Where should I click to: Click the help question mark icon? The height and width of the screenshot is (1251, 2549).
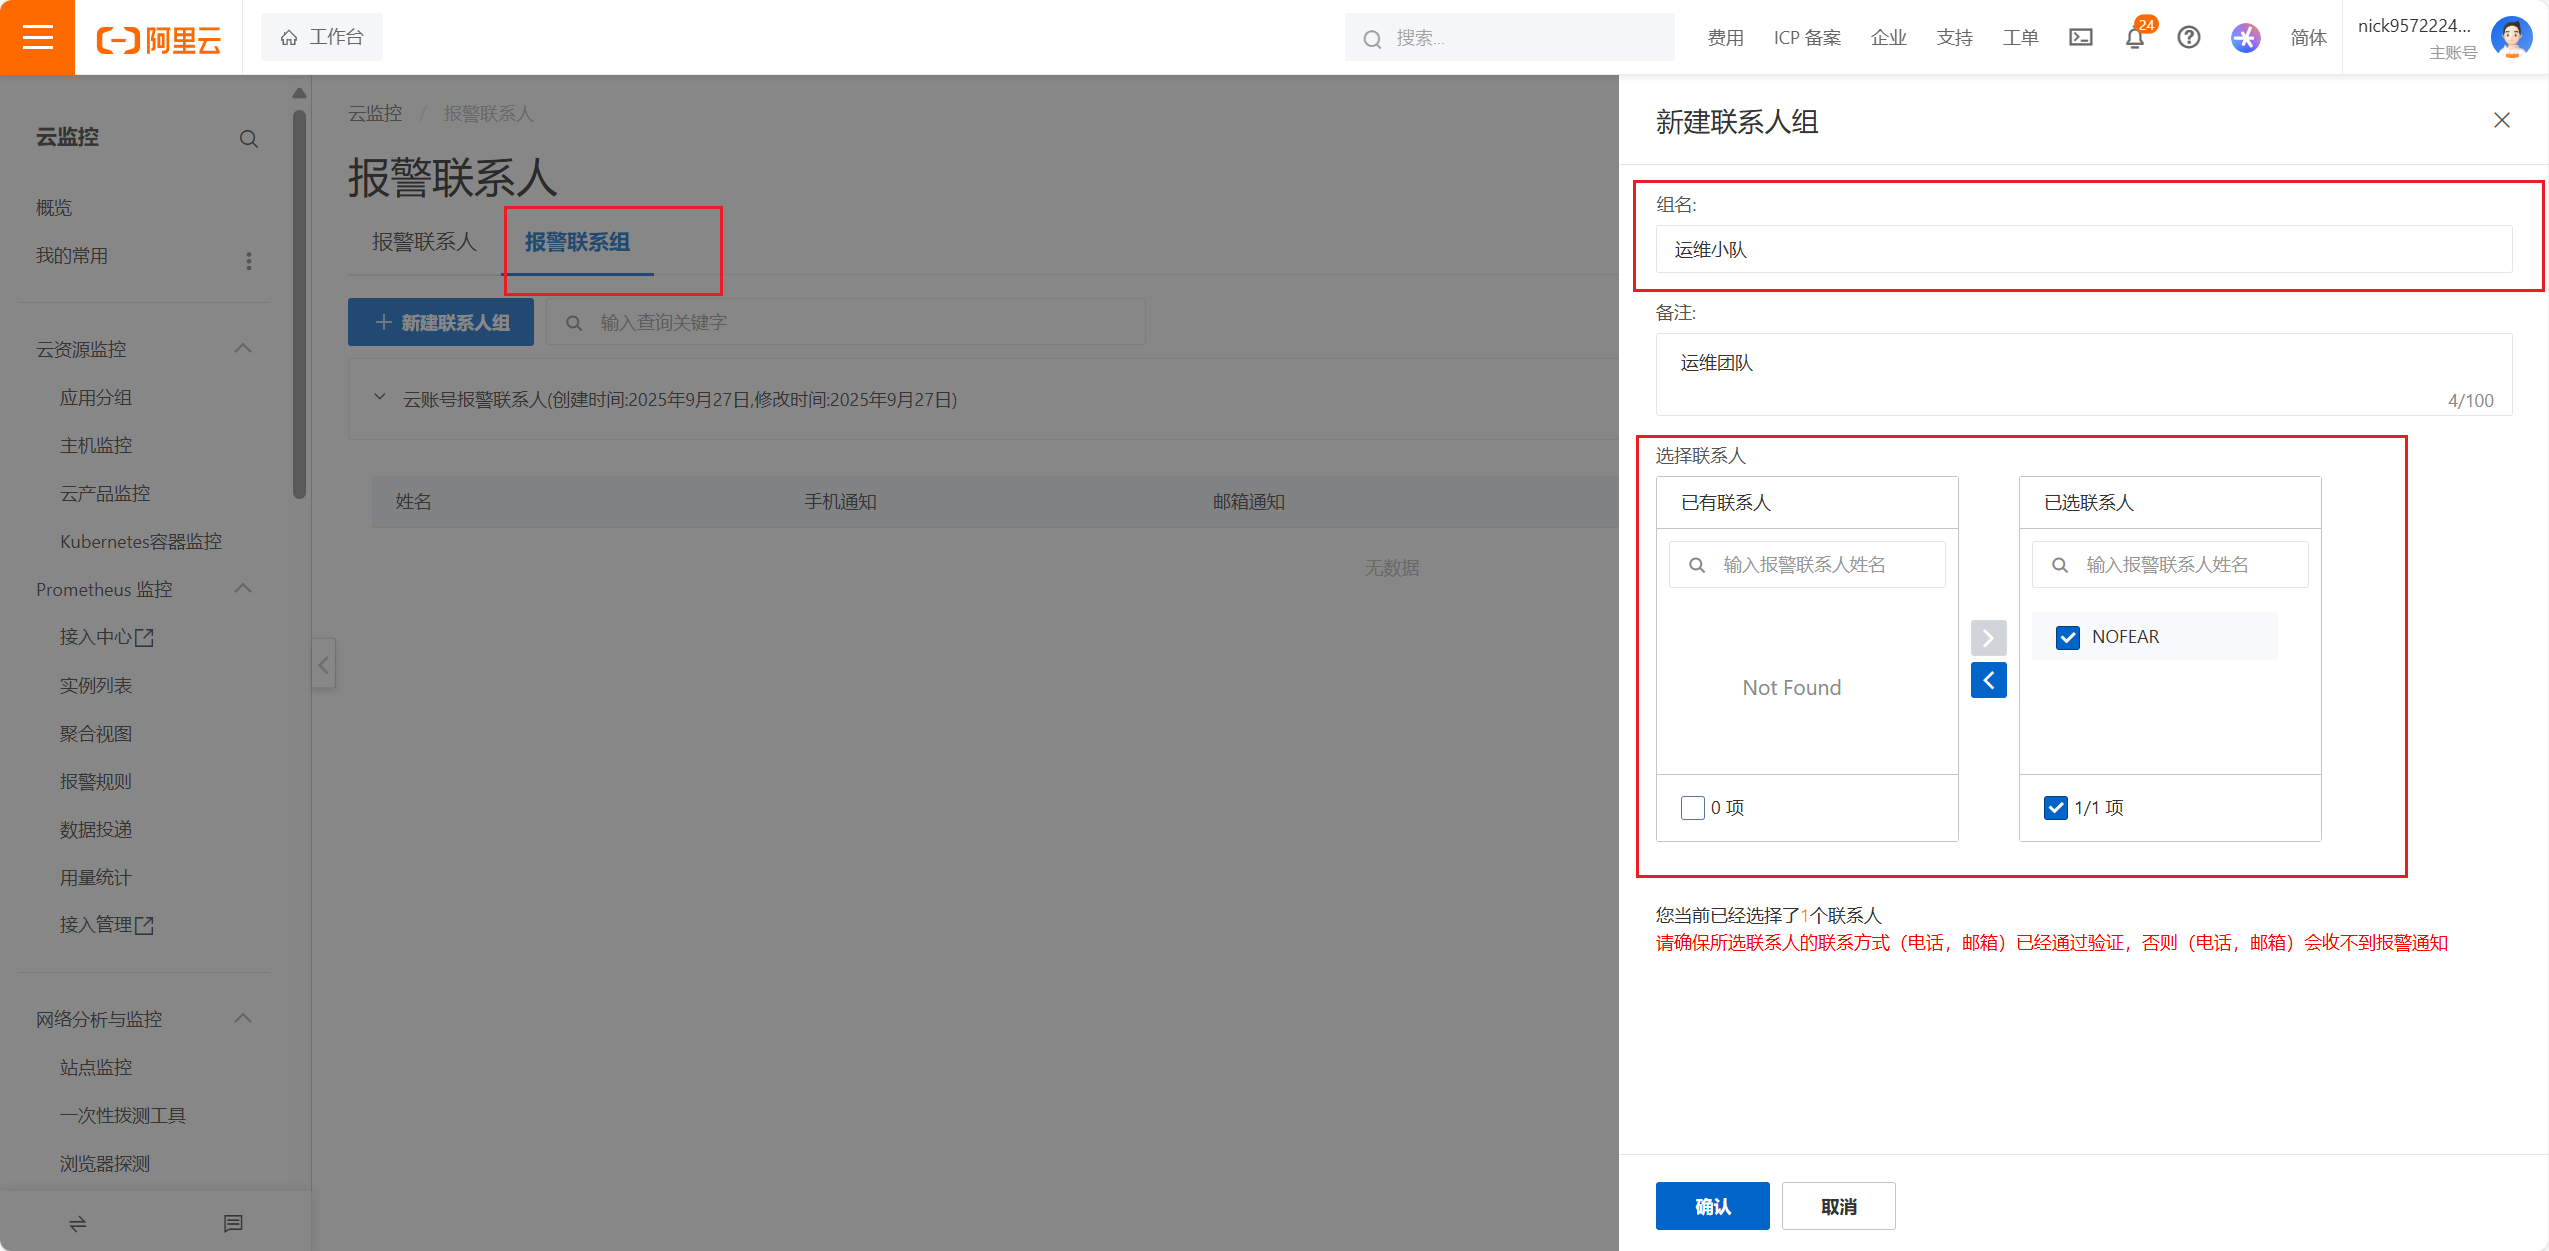point(2188,37)
